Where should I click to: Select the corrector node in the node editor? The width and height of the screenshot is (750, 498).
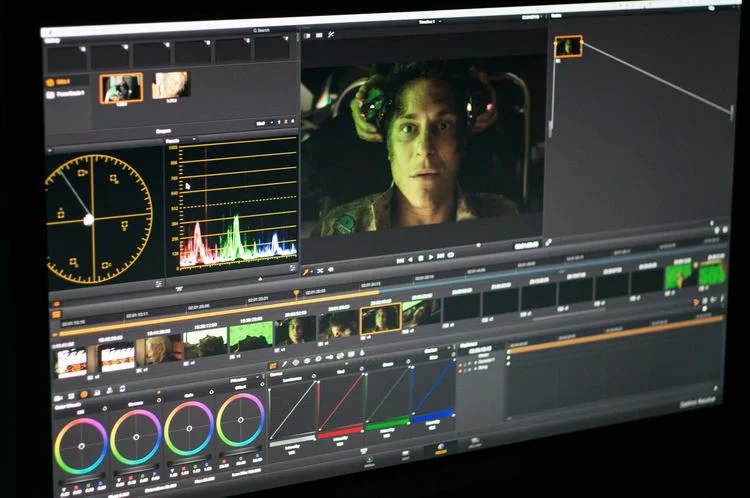point(568,46)
